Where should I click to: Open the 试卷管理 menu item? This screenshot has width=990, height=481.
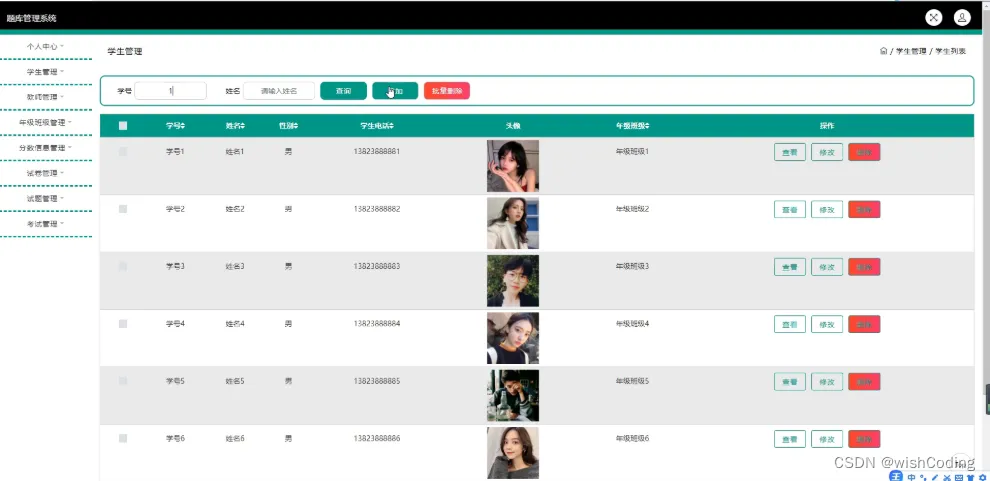pyautogui.click(x=45, y=173)
